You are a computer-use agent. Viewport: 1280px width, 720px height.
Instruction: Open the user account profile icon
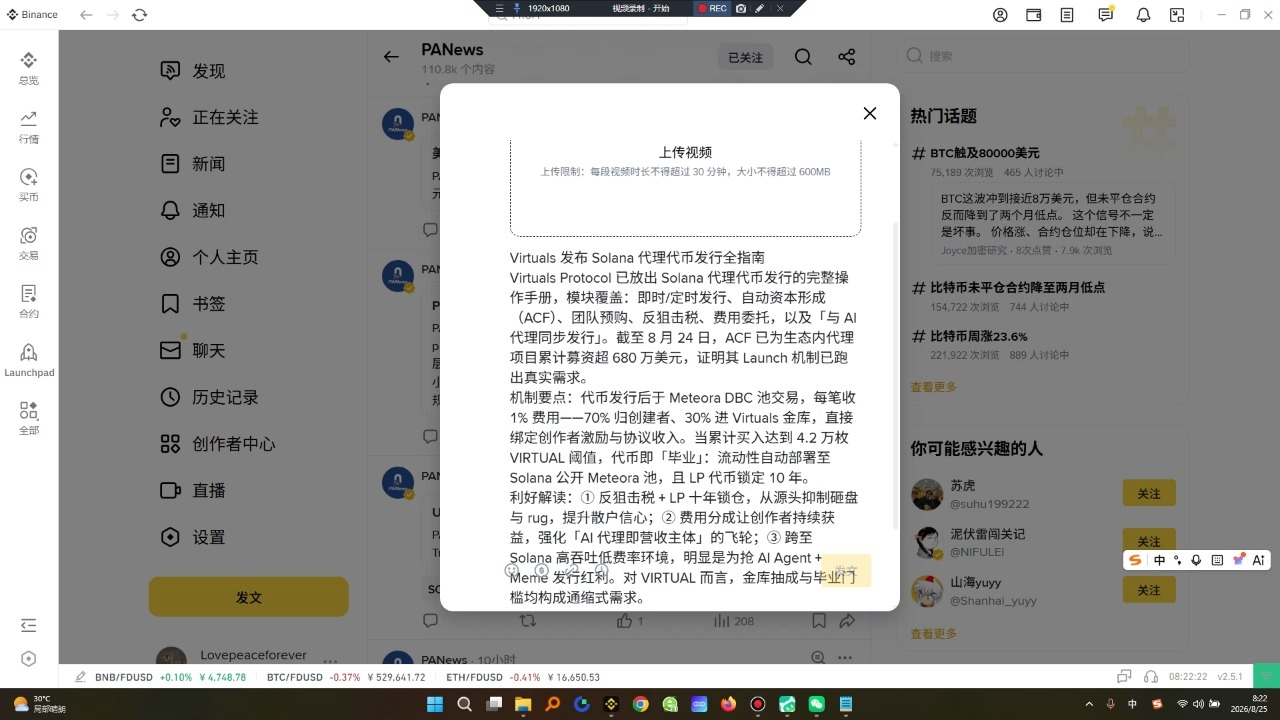pyautogui.click(x=1000, y=15)
